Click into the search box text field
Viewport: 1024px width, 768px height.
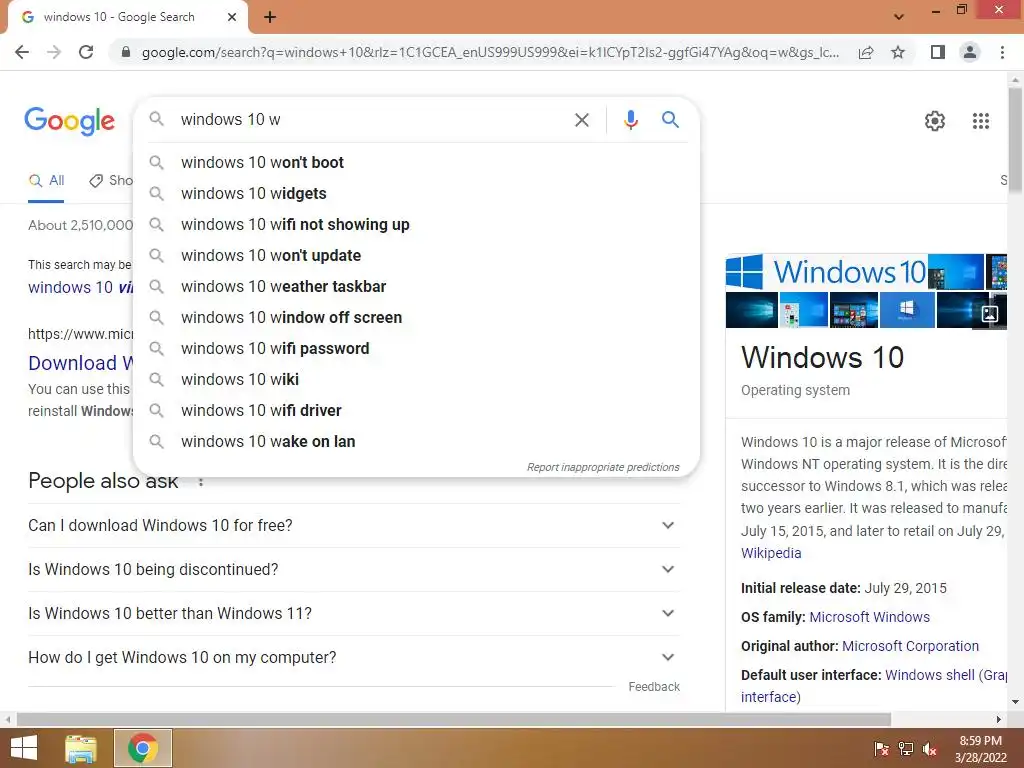click(x=372, y=120)
